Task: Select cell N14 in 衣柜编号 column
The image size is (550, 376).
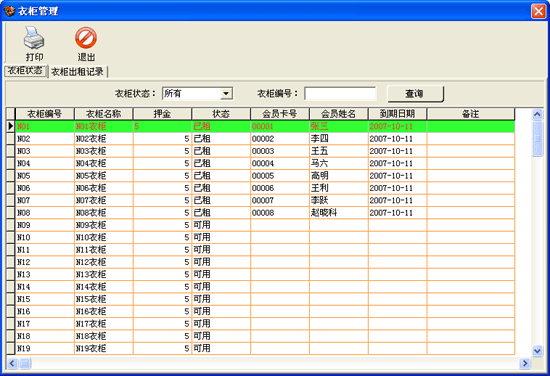Action: 45,287
